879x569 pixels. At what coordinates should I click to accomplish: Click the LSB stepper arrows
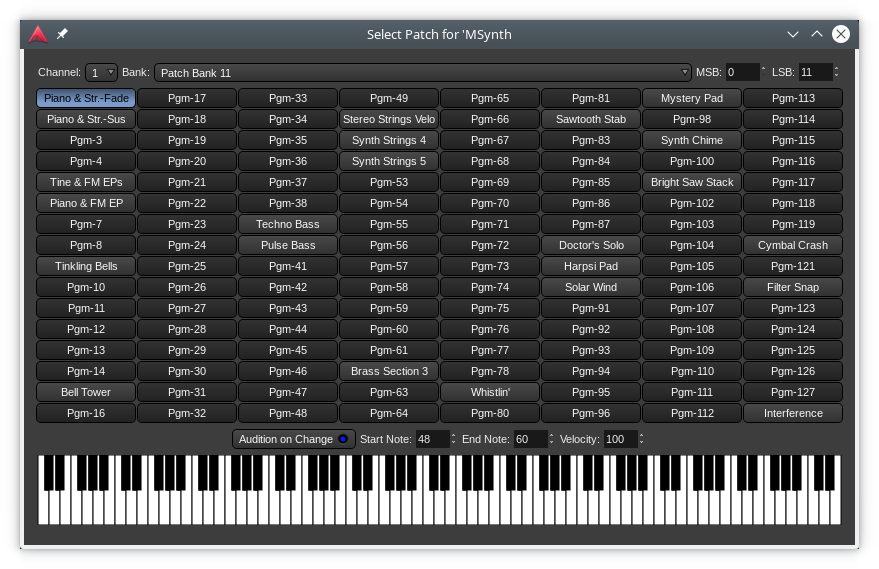836,72
